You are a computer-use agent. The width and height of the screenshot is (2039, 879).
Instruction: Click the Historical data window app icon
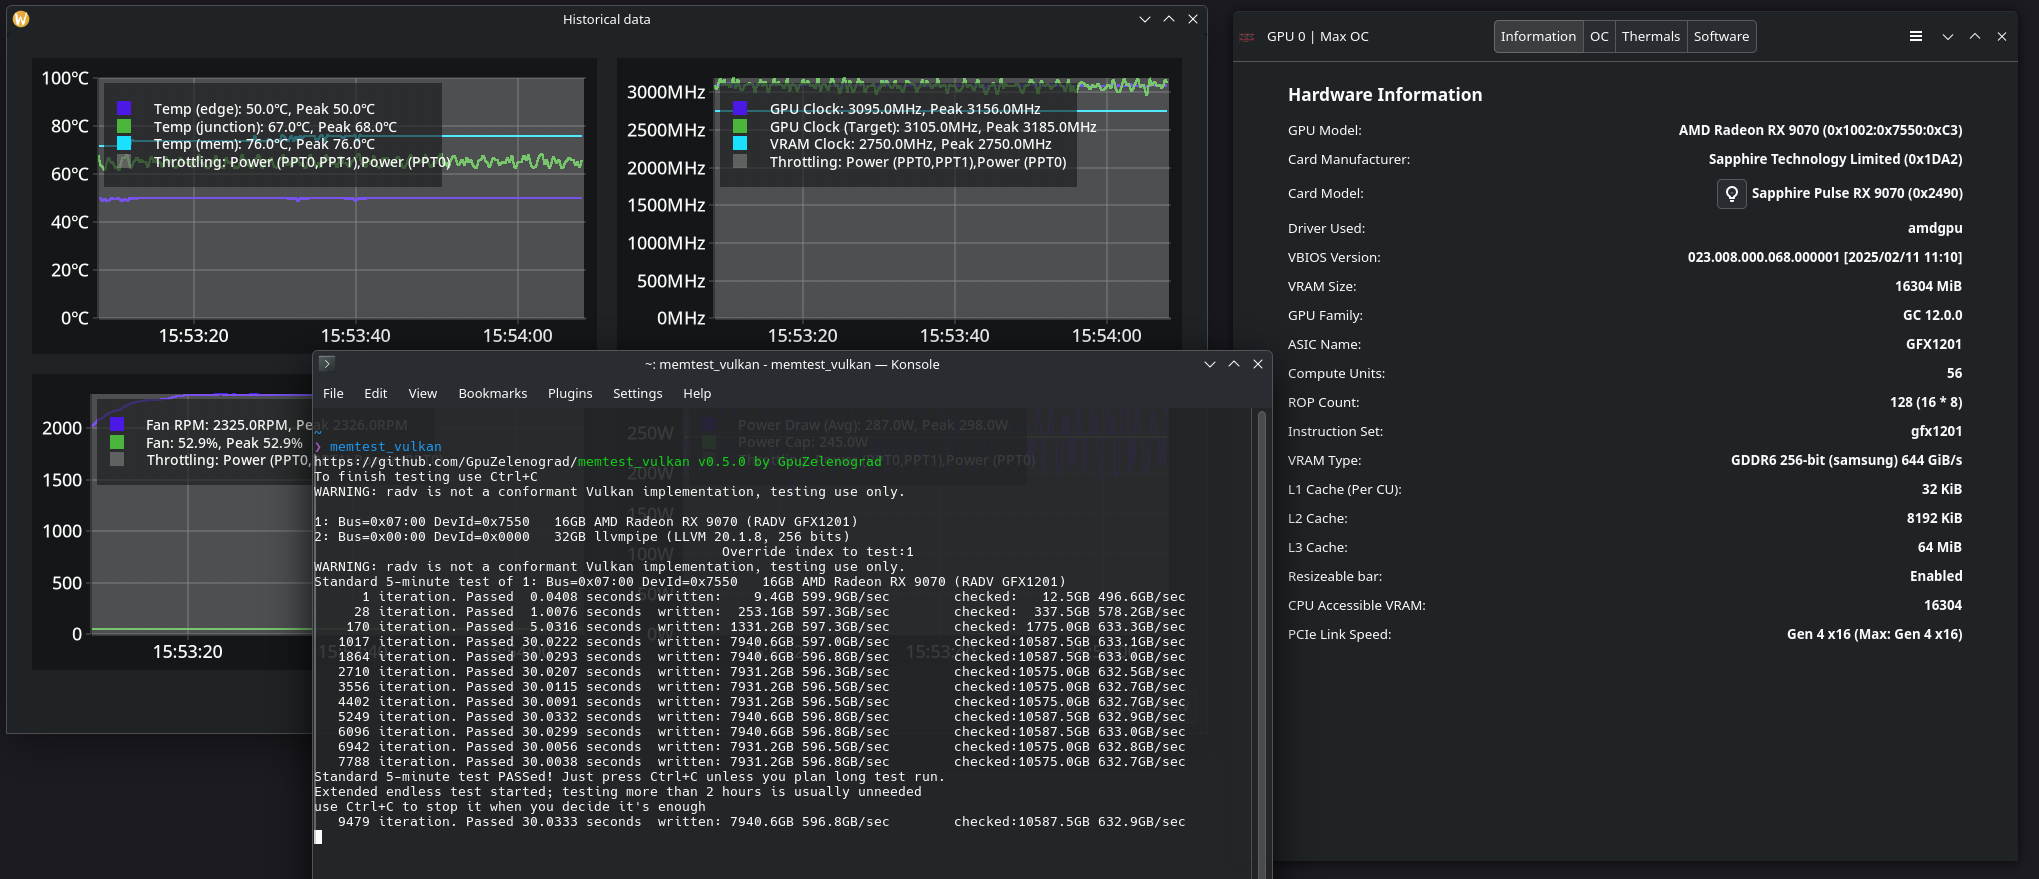[x=21, y=19]
